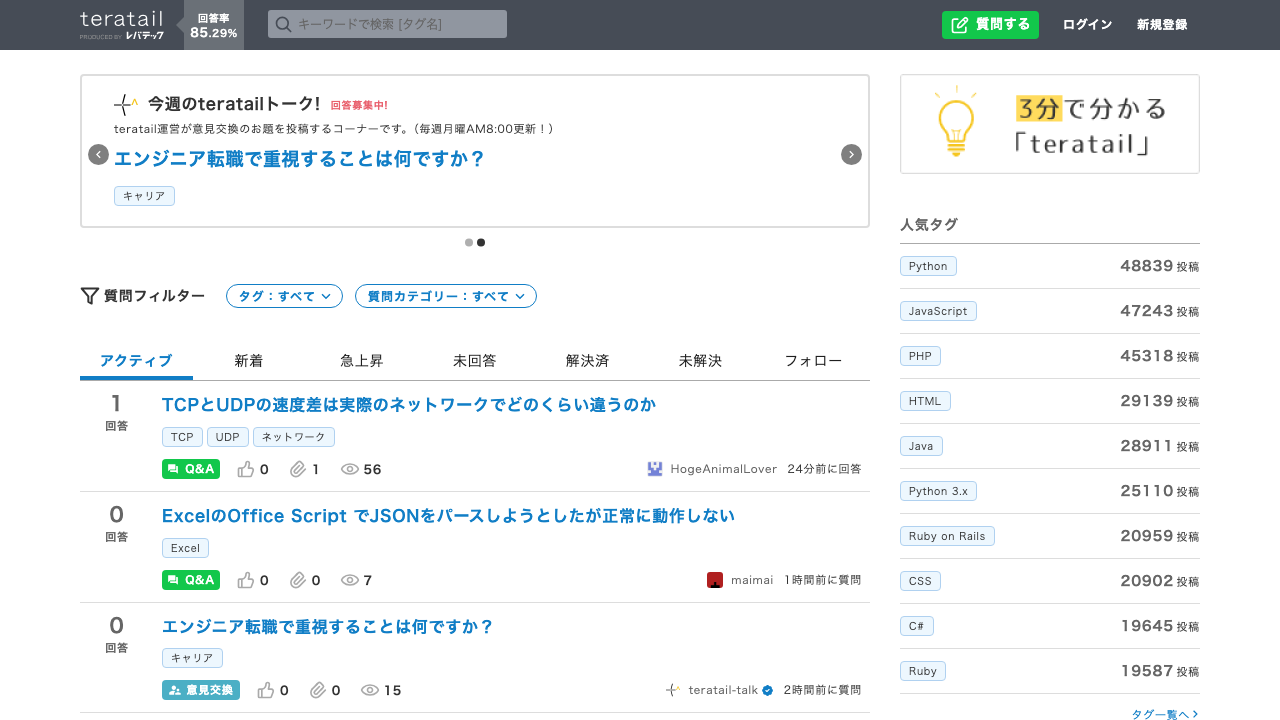
Task: Open the タグ一覧へ link
Action: pos(1163,713)
